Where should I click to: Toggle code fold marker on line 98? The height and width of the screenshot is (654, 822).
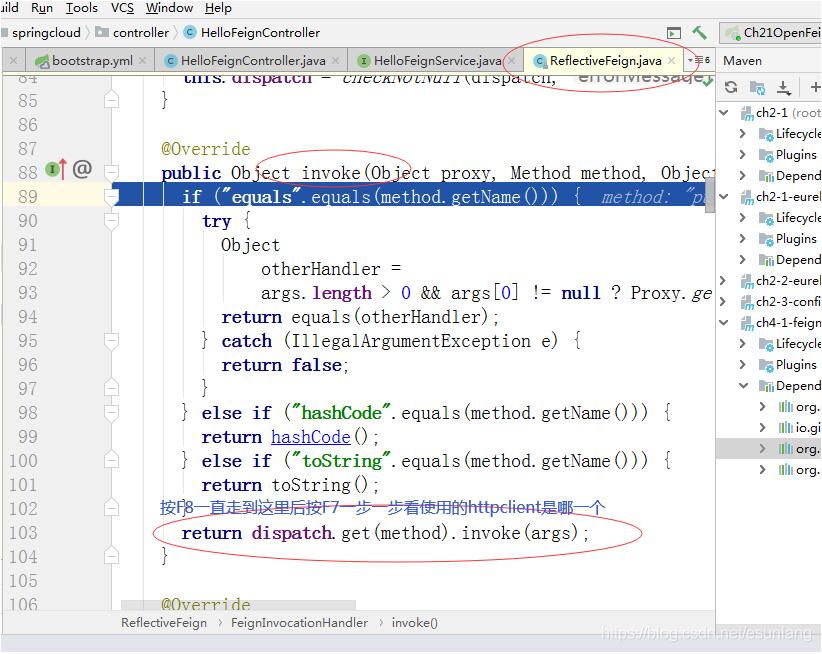(x=112, y=413)
